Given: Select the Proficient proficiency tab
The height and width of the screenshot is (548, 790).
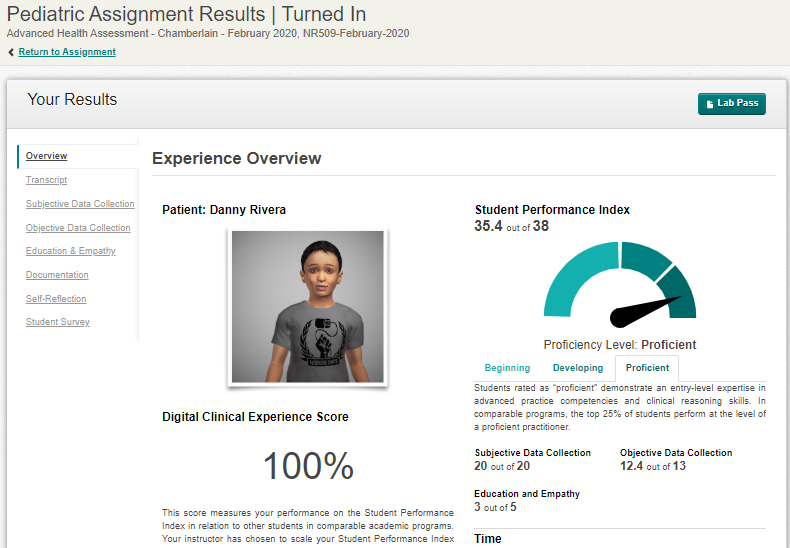Looking at the screenshot, I should [x=647, y=368].
